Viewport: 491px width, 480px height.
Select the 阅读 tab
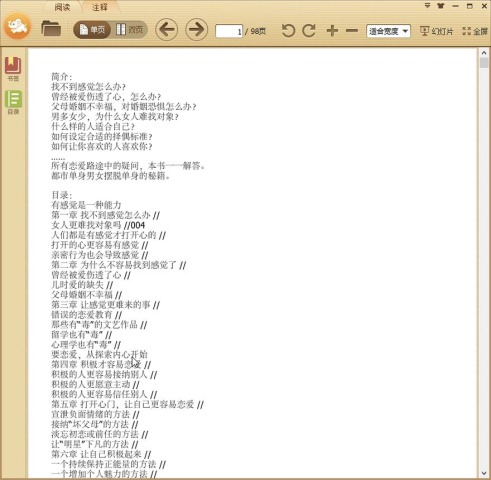(62, 7)
